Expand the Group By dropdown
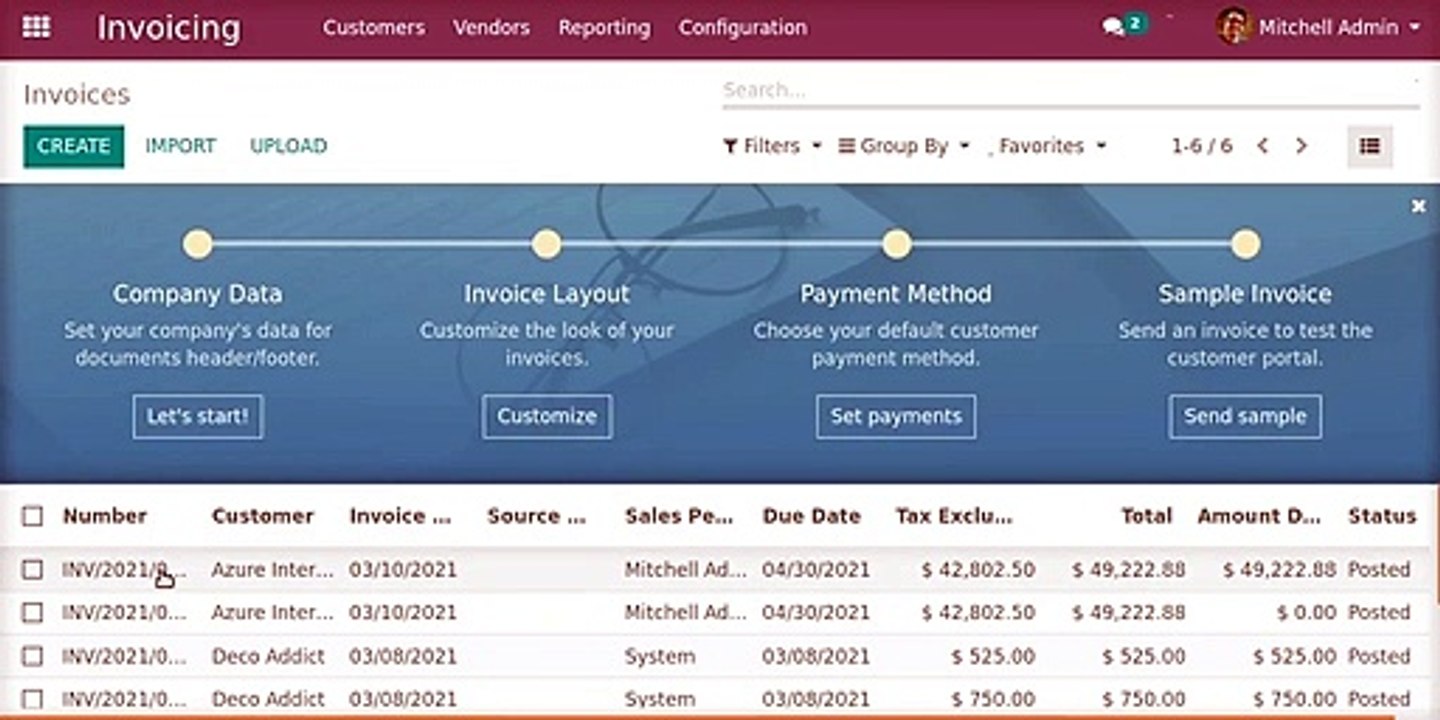This screenshot has height=720, width=1440. pyautogui.click(x=903, y=146)
